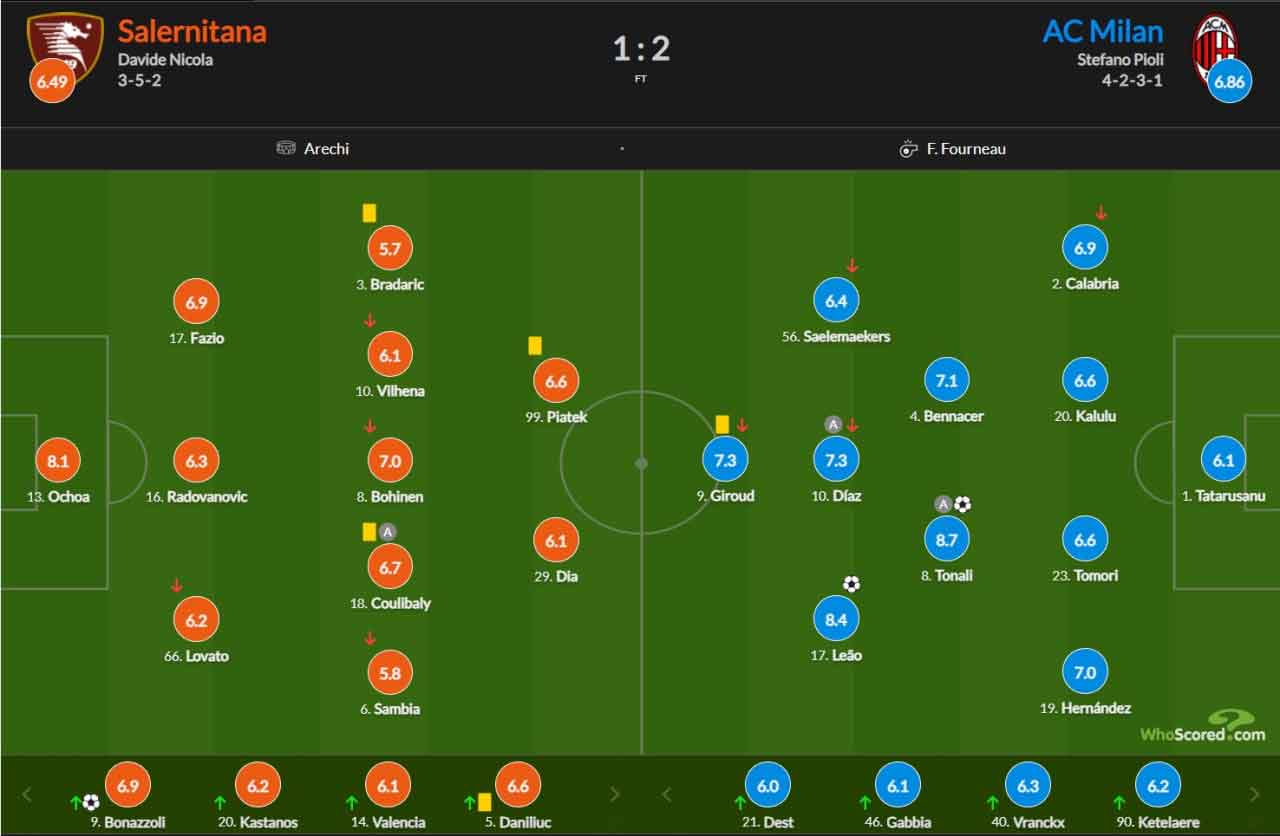Select Tonali's 8.7 rating circle
Screen dimensions: 1280x836
[947, 540]
